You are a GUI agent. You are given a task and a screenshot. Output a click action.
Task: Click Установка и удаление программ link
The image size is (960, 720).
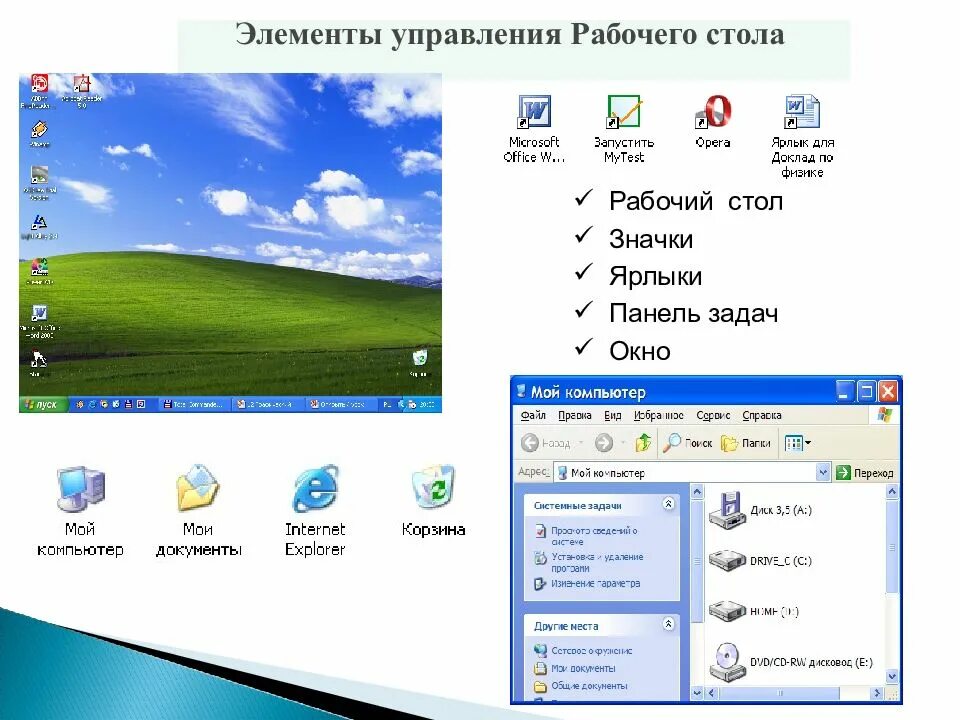(589, 562)
